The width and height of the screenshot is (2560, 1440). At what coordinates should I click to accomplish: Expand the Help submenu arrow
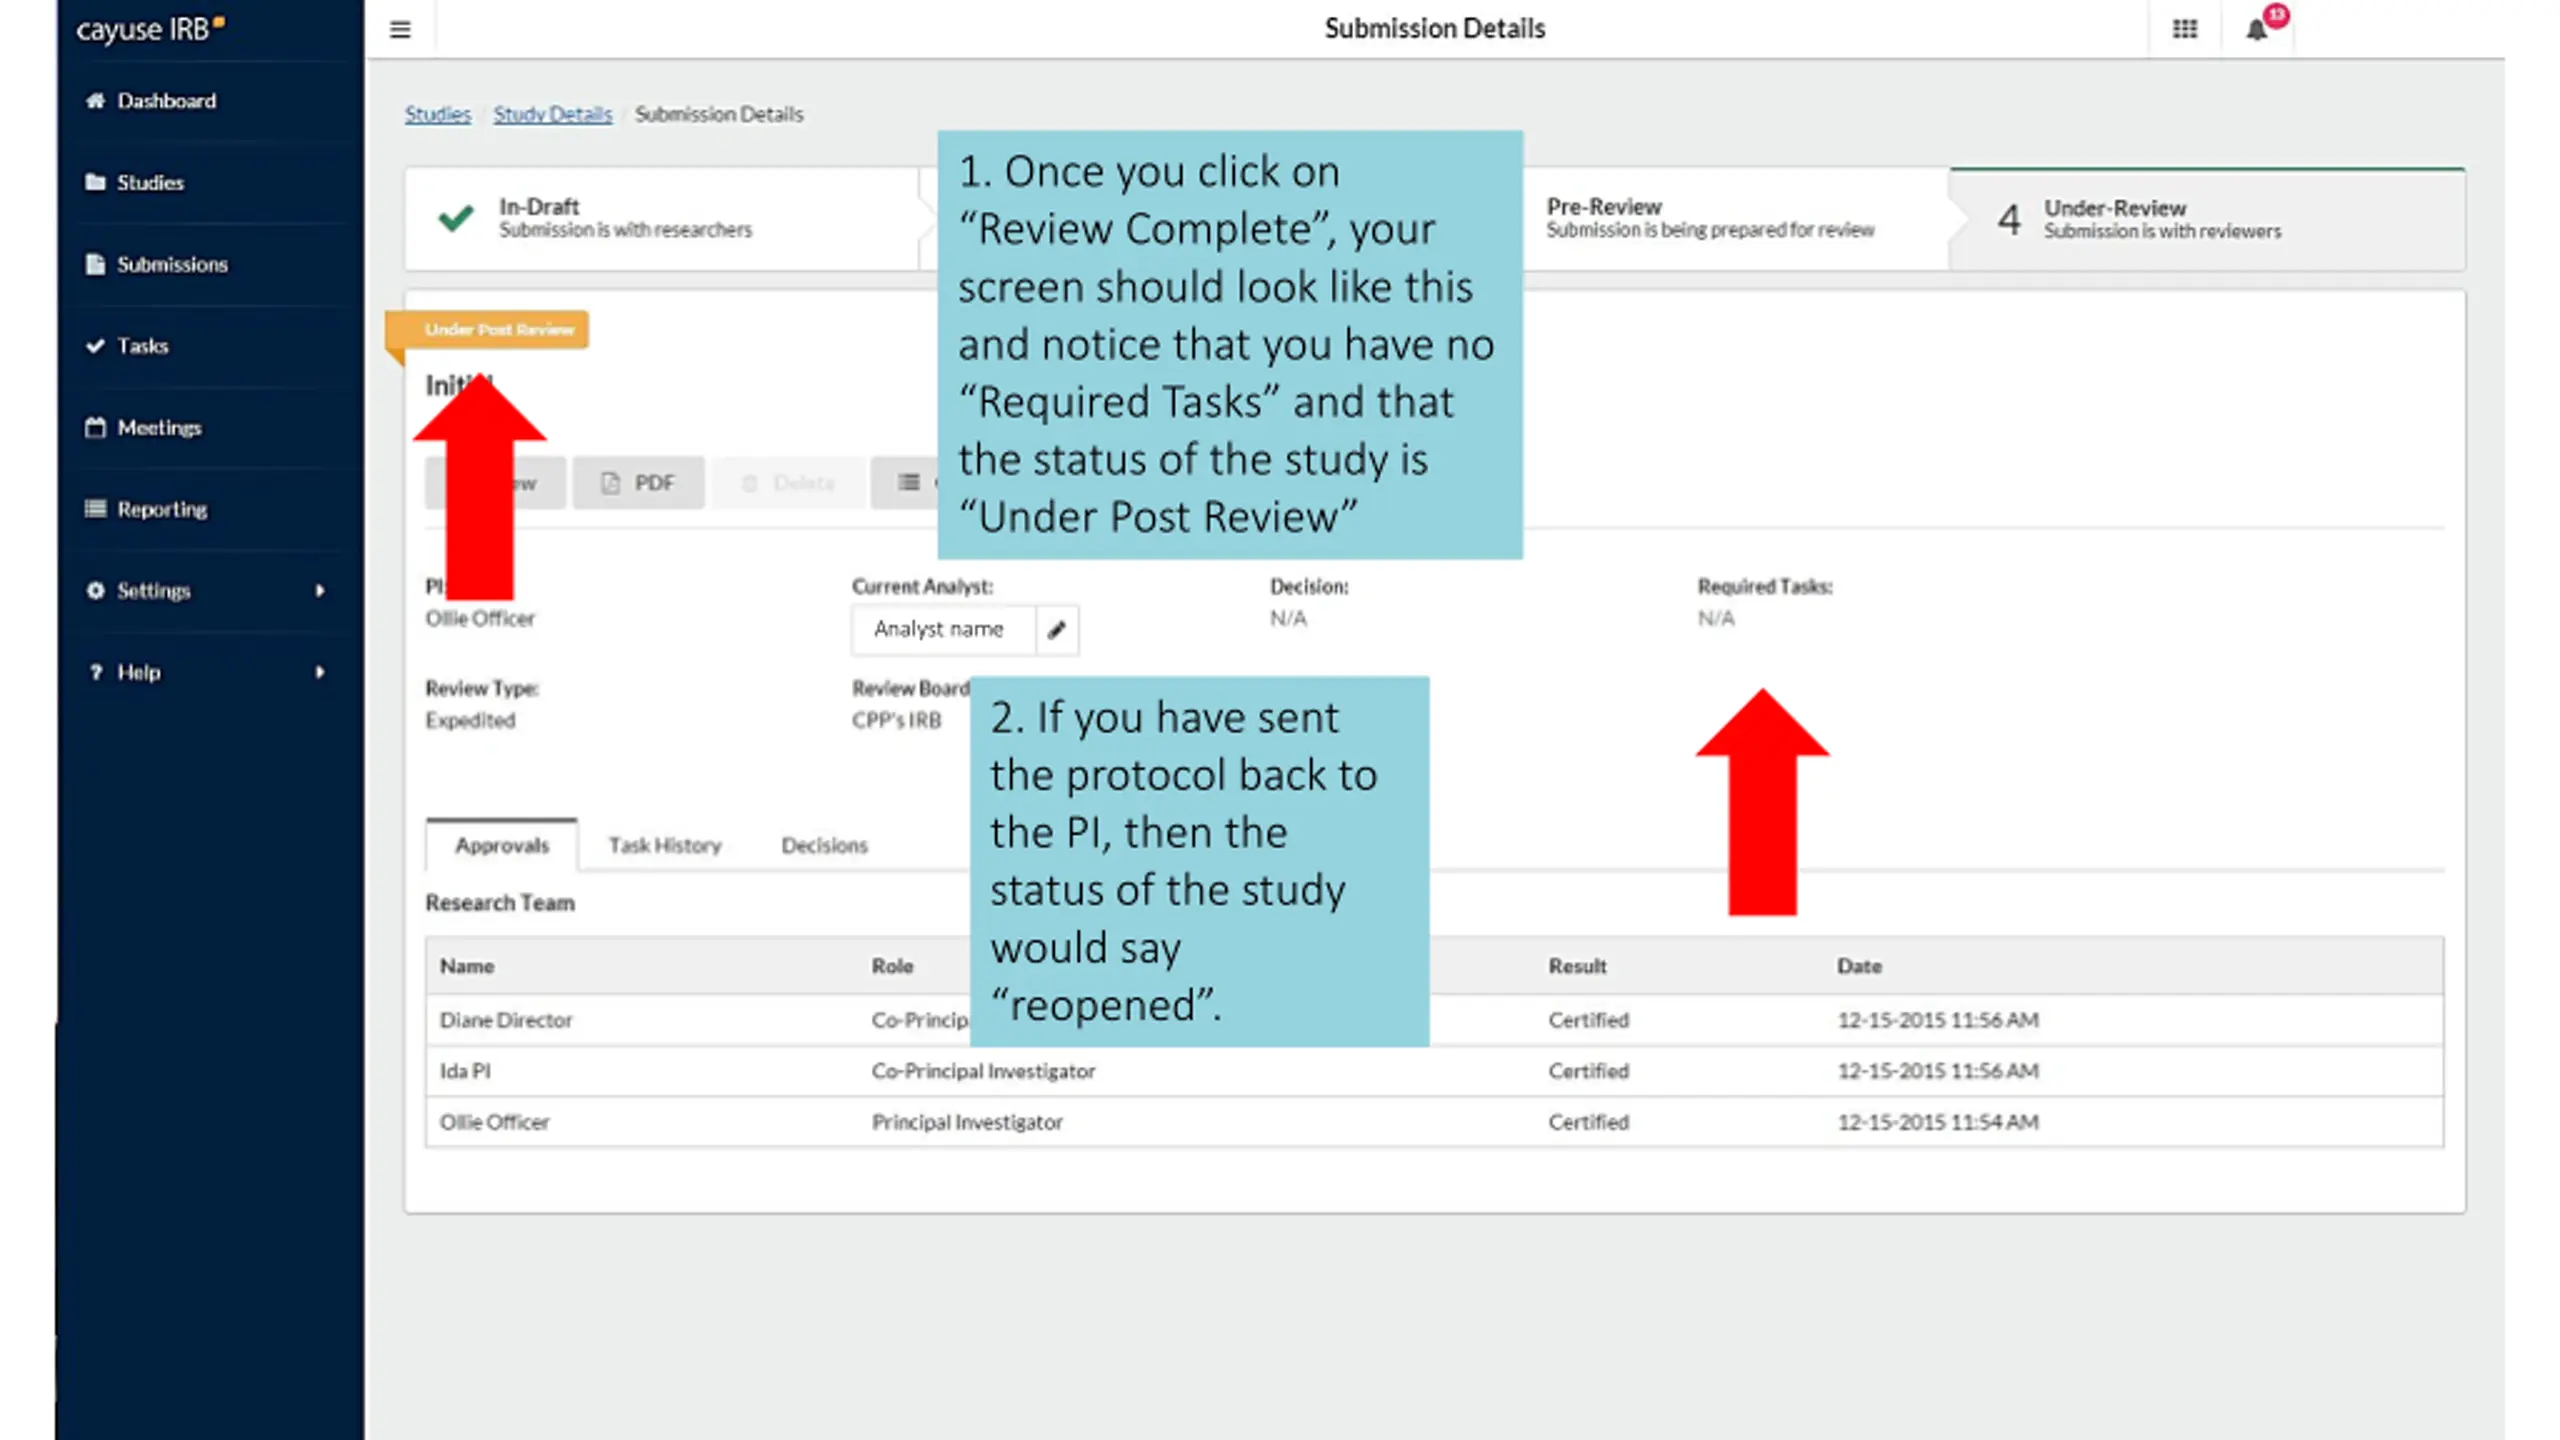pyautogui.click(x=320, y=673)
